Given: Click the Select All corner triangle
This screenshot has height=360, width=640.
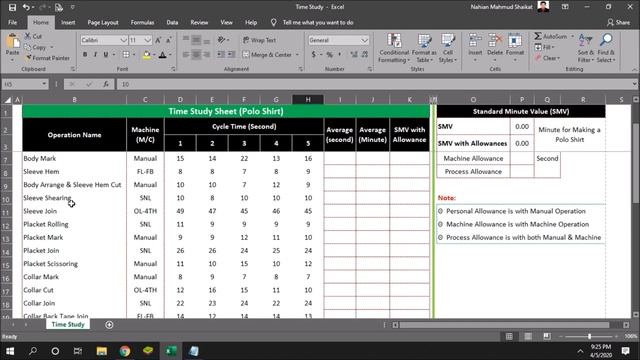Looking at the screenshot, I should pos(7,100).
